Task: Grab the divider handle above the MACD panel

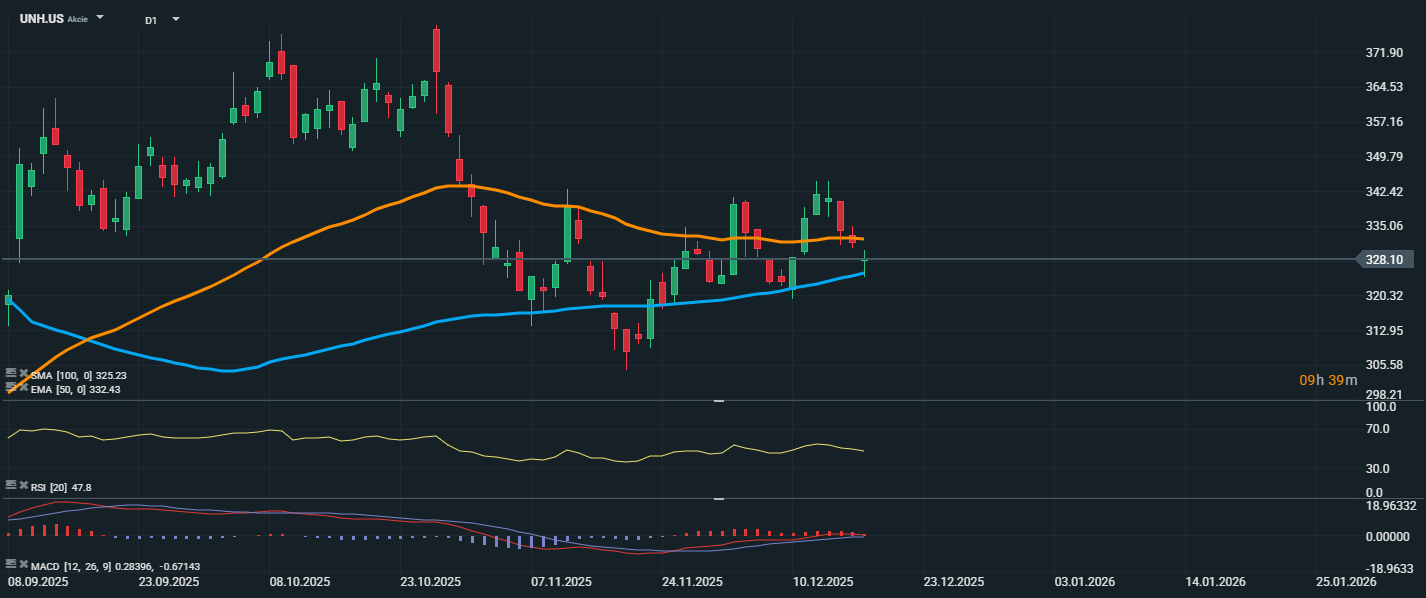Action: 718,498
